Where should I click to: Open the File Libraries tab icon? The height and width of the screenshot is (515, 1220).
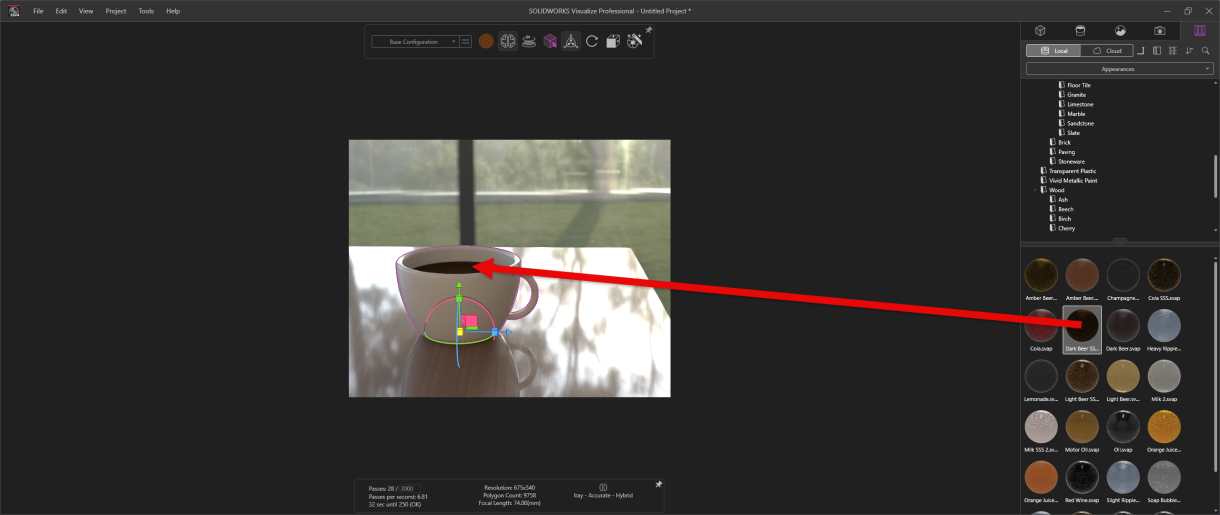(1200, 30)
